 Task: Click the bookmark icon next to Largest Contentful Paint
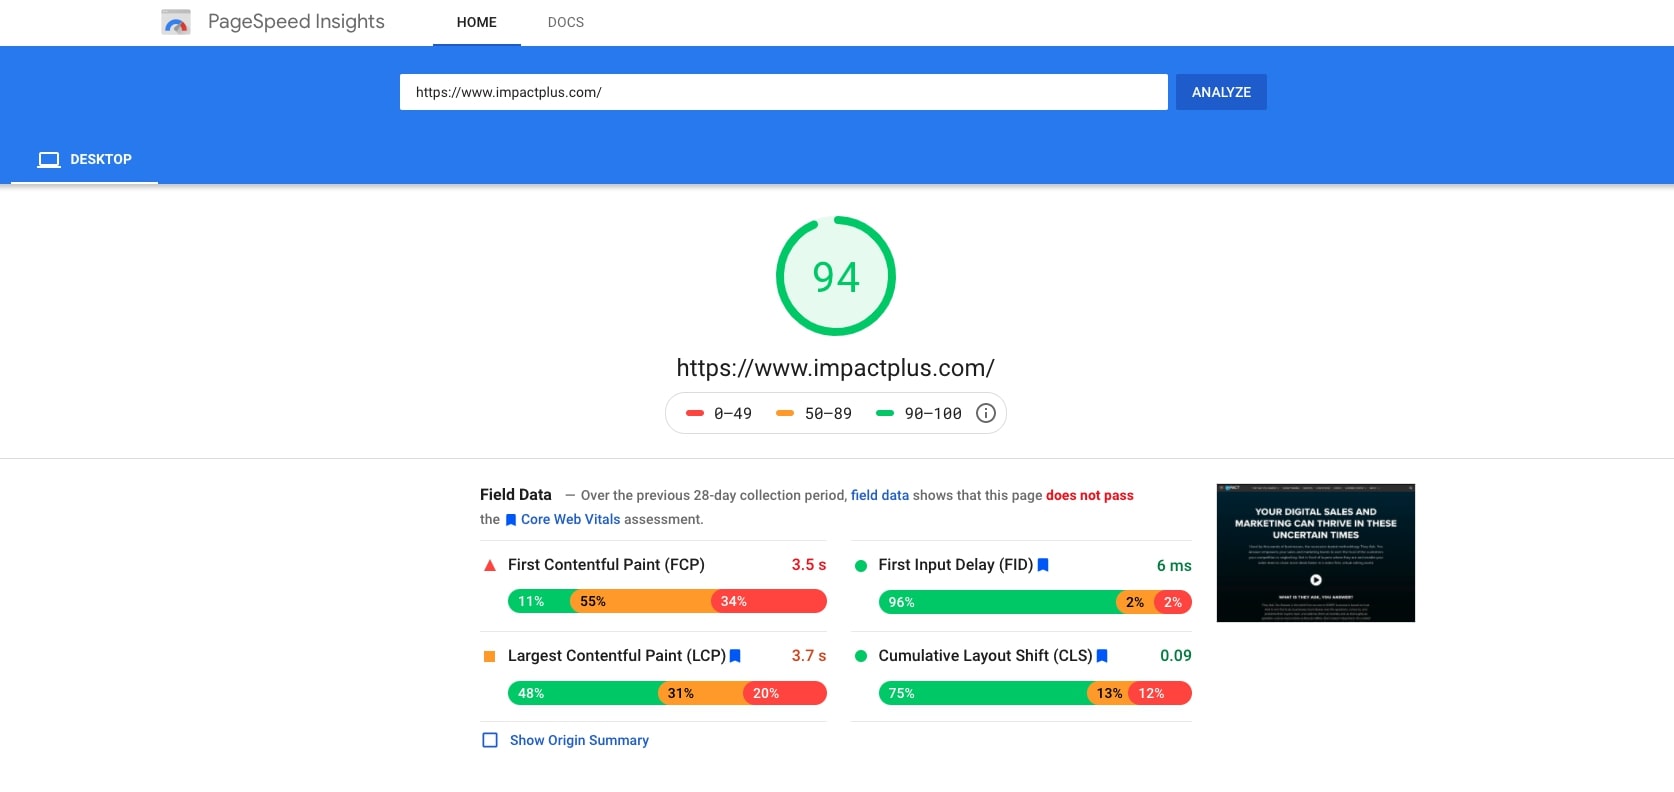pyautogui.click(x=735, y=656)
